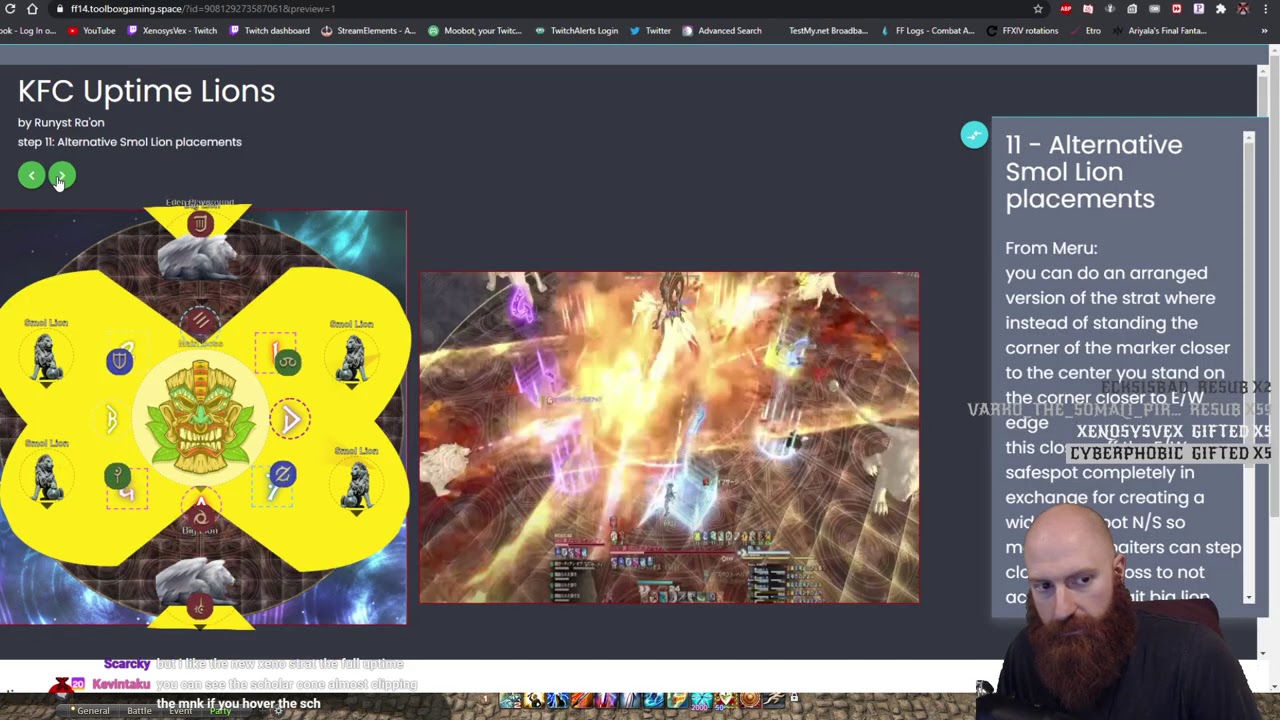Click the game hotbar lock icon
This screenshot has height=720, width=1280.
(794, 698)
